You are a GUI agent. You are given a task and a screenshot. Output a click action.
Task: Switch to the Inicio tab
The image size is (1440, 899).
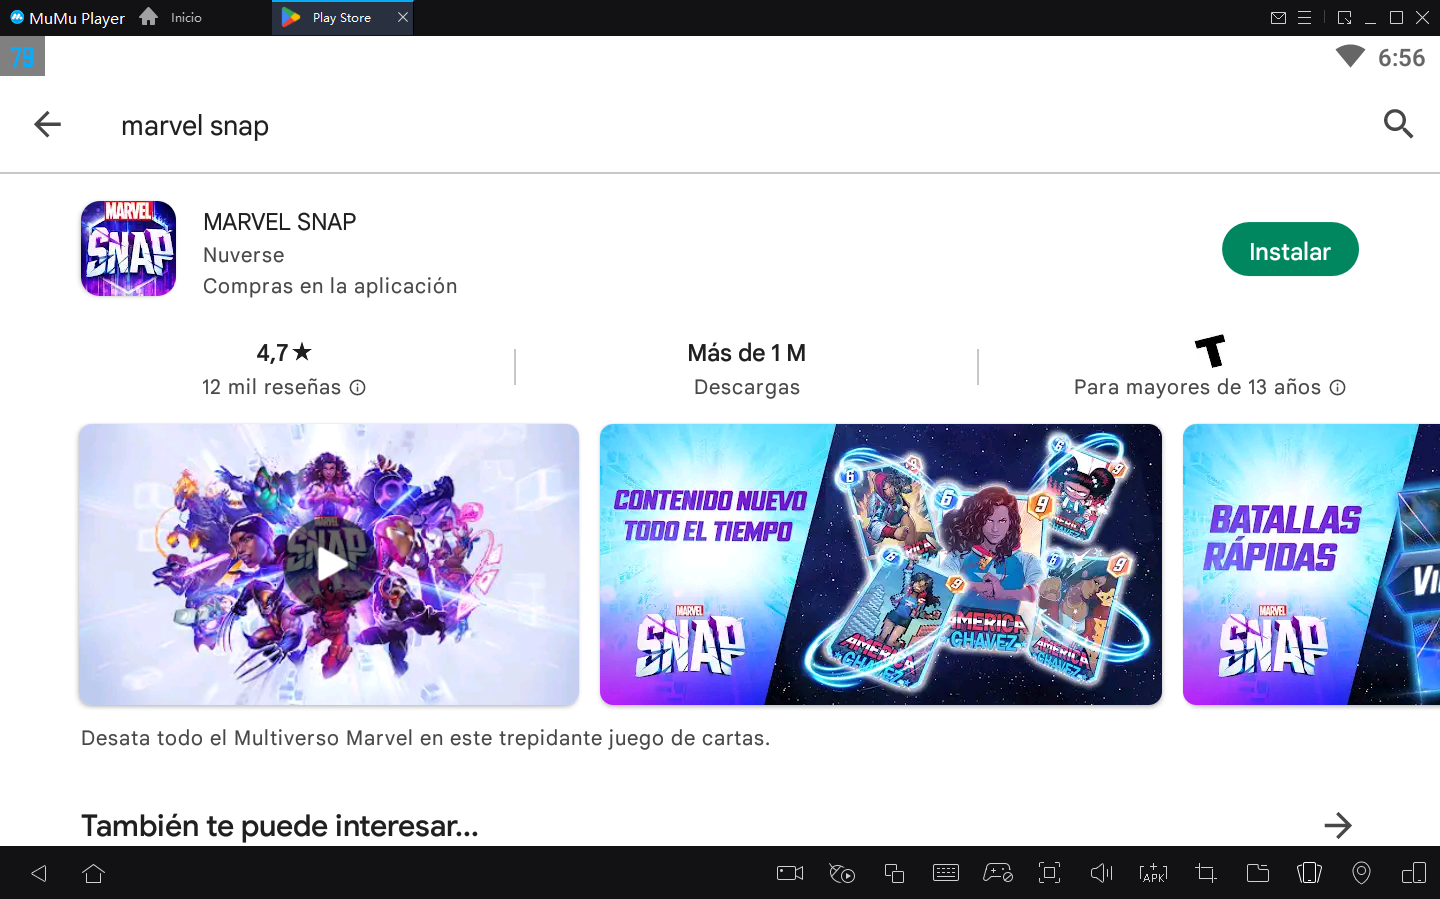coord(170,18)
